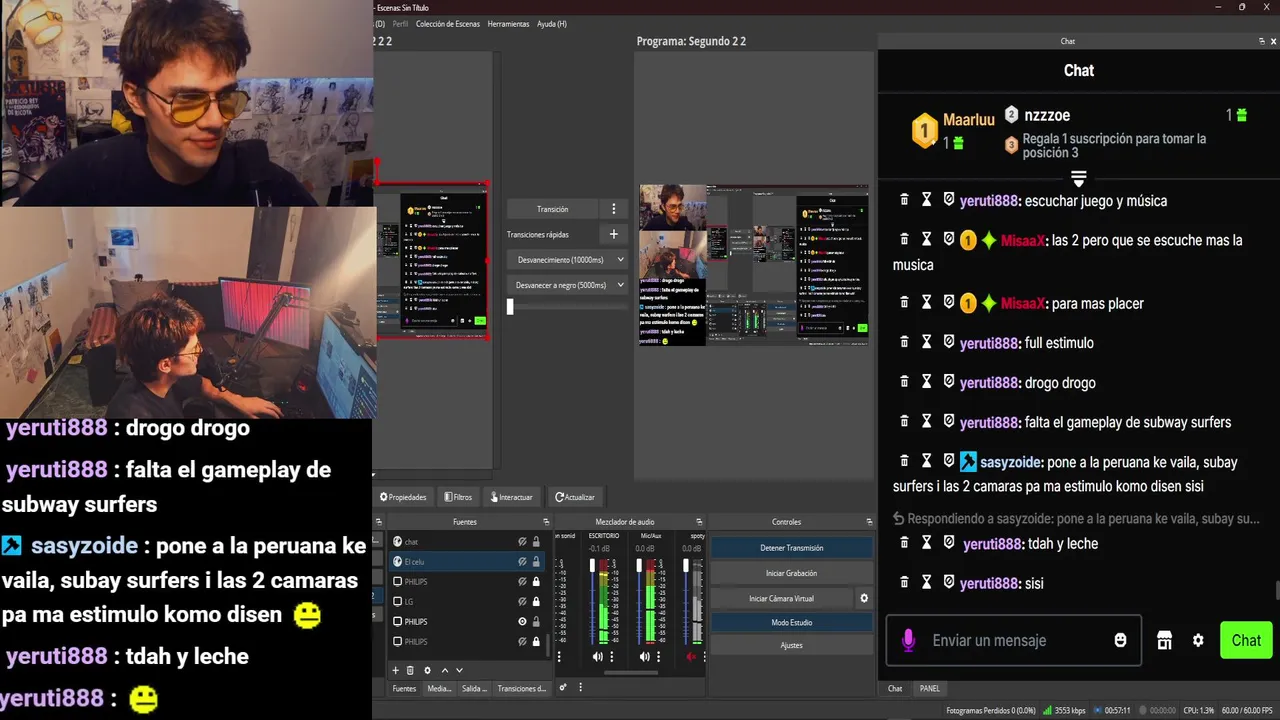Click the Mic/Aux volume fader

click(x=639, y=565)
